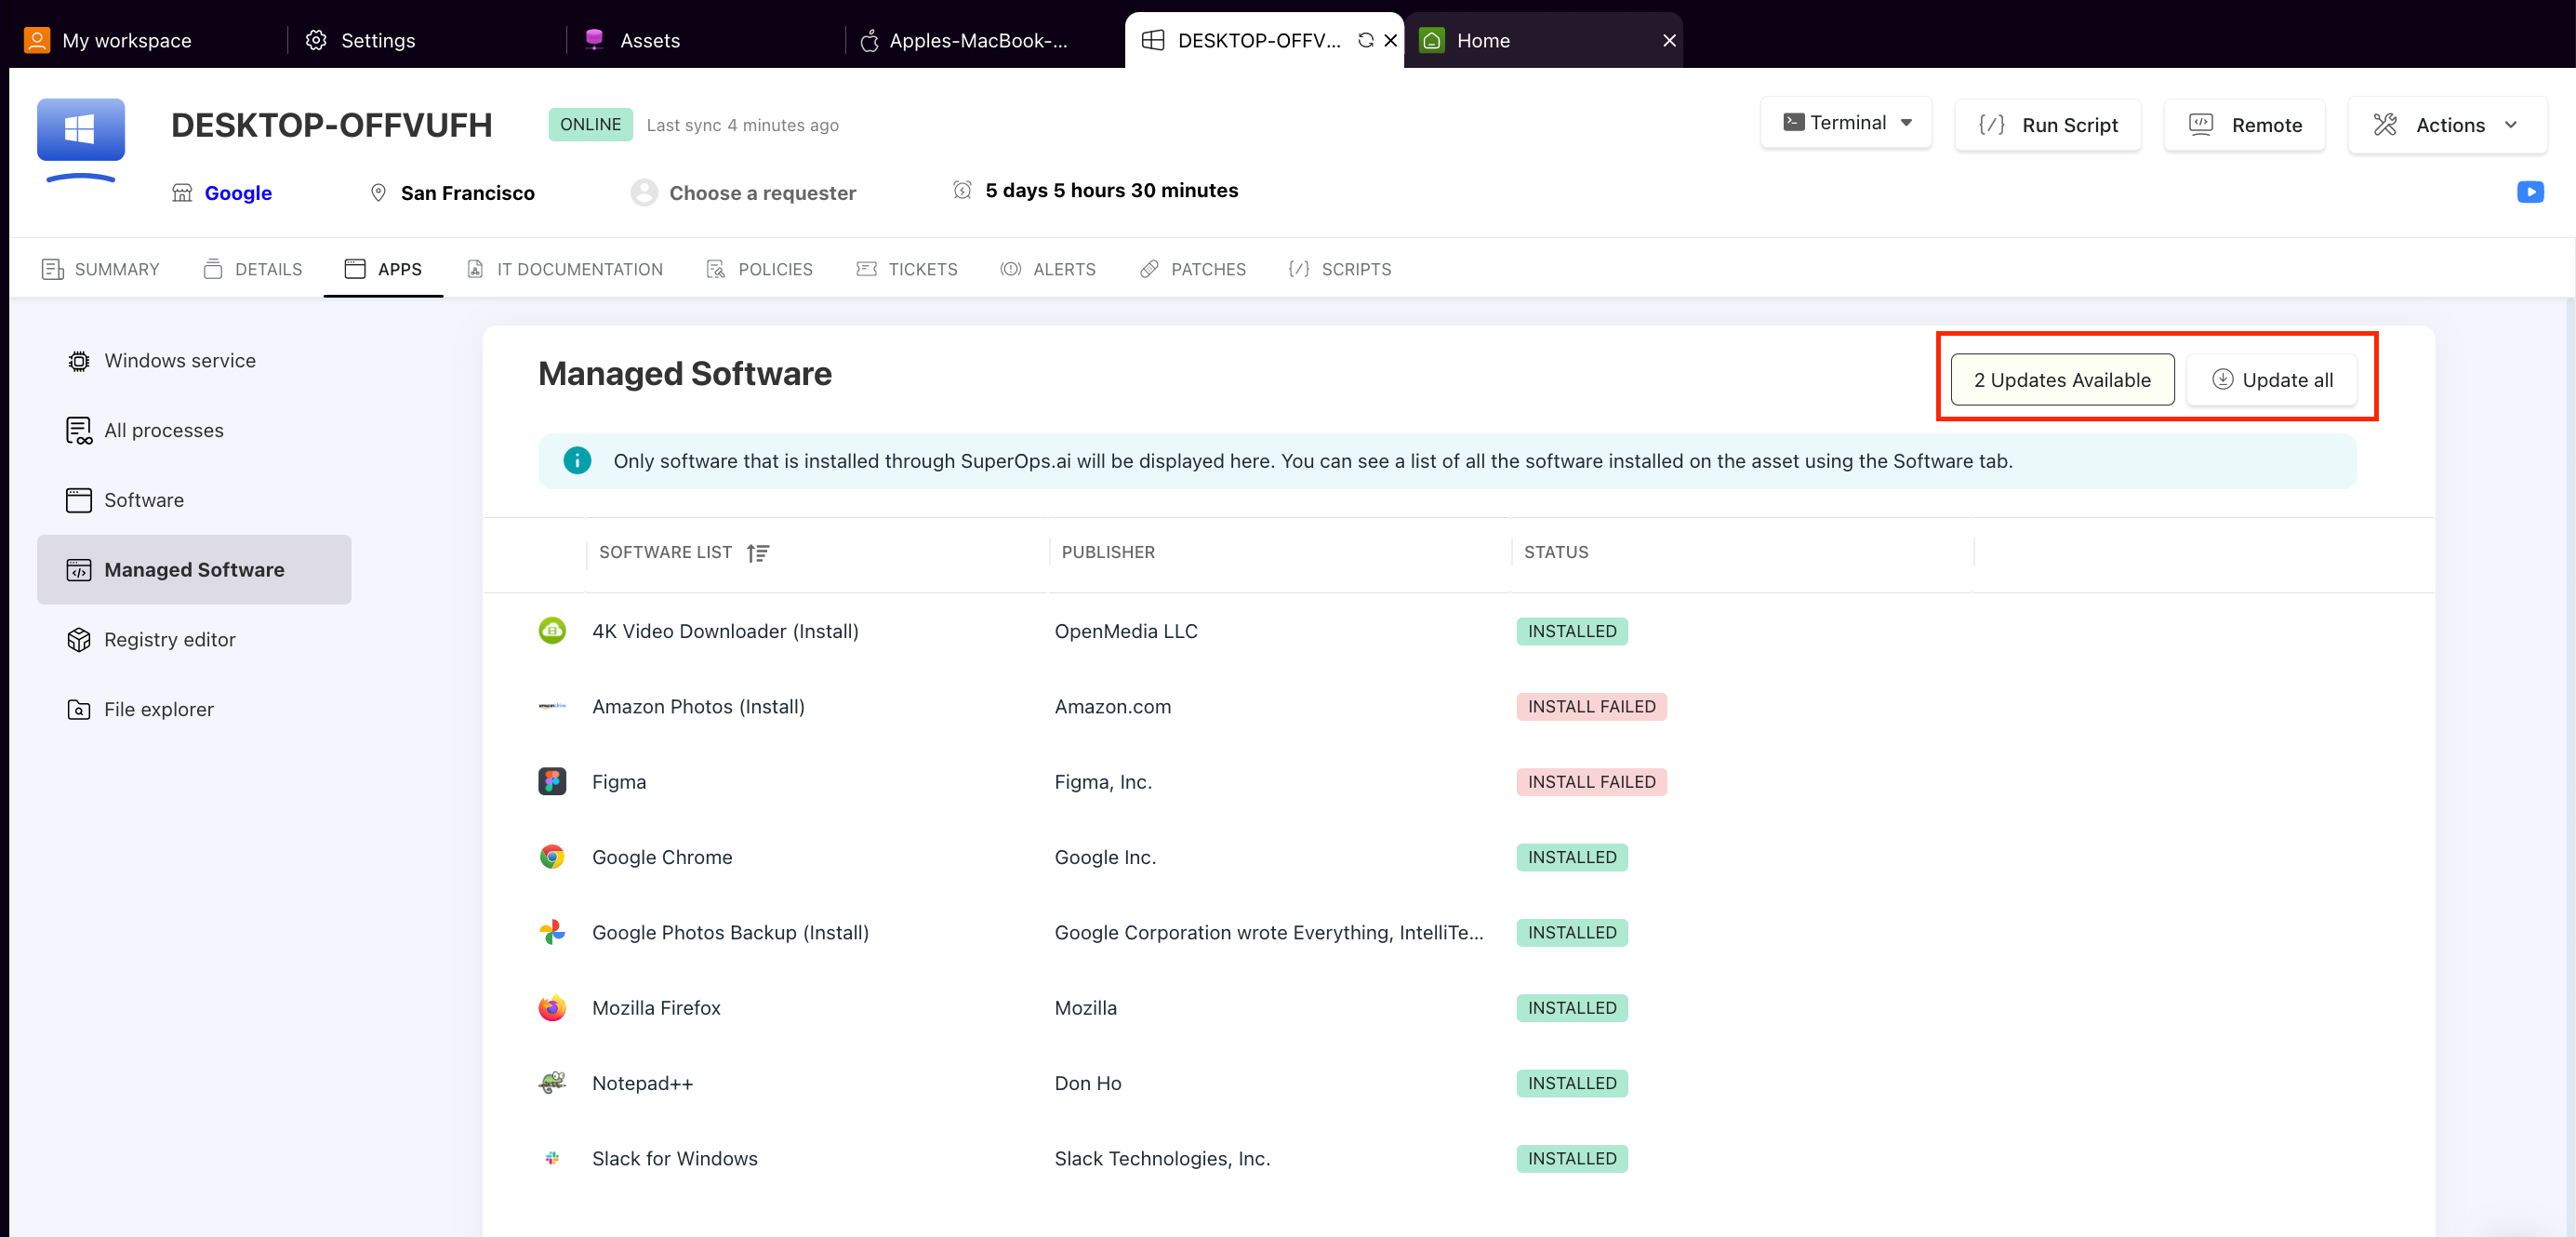Click the File Explorer sidebar icon
2576x1237 pixels.
pos(79,708)
